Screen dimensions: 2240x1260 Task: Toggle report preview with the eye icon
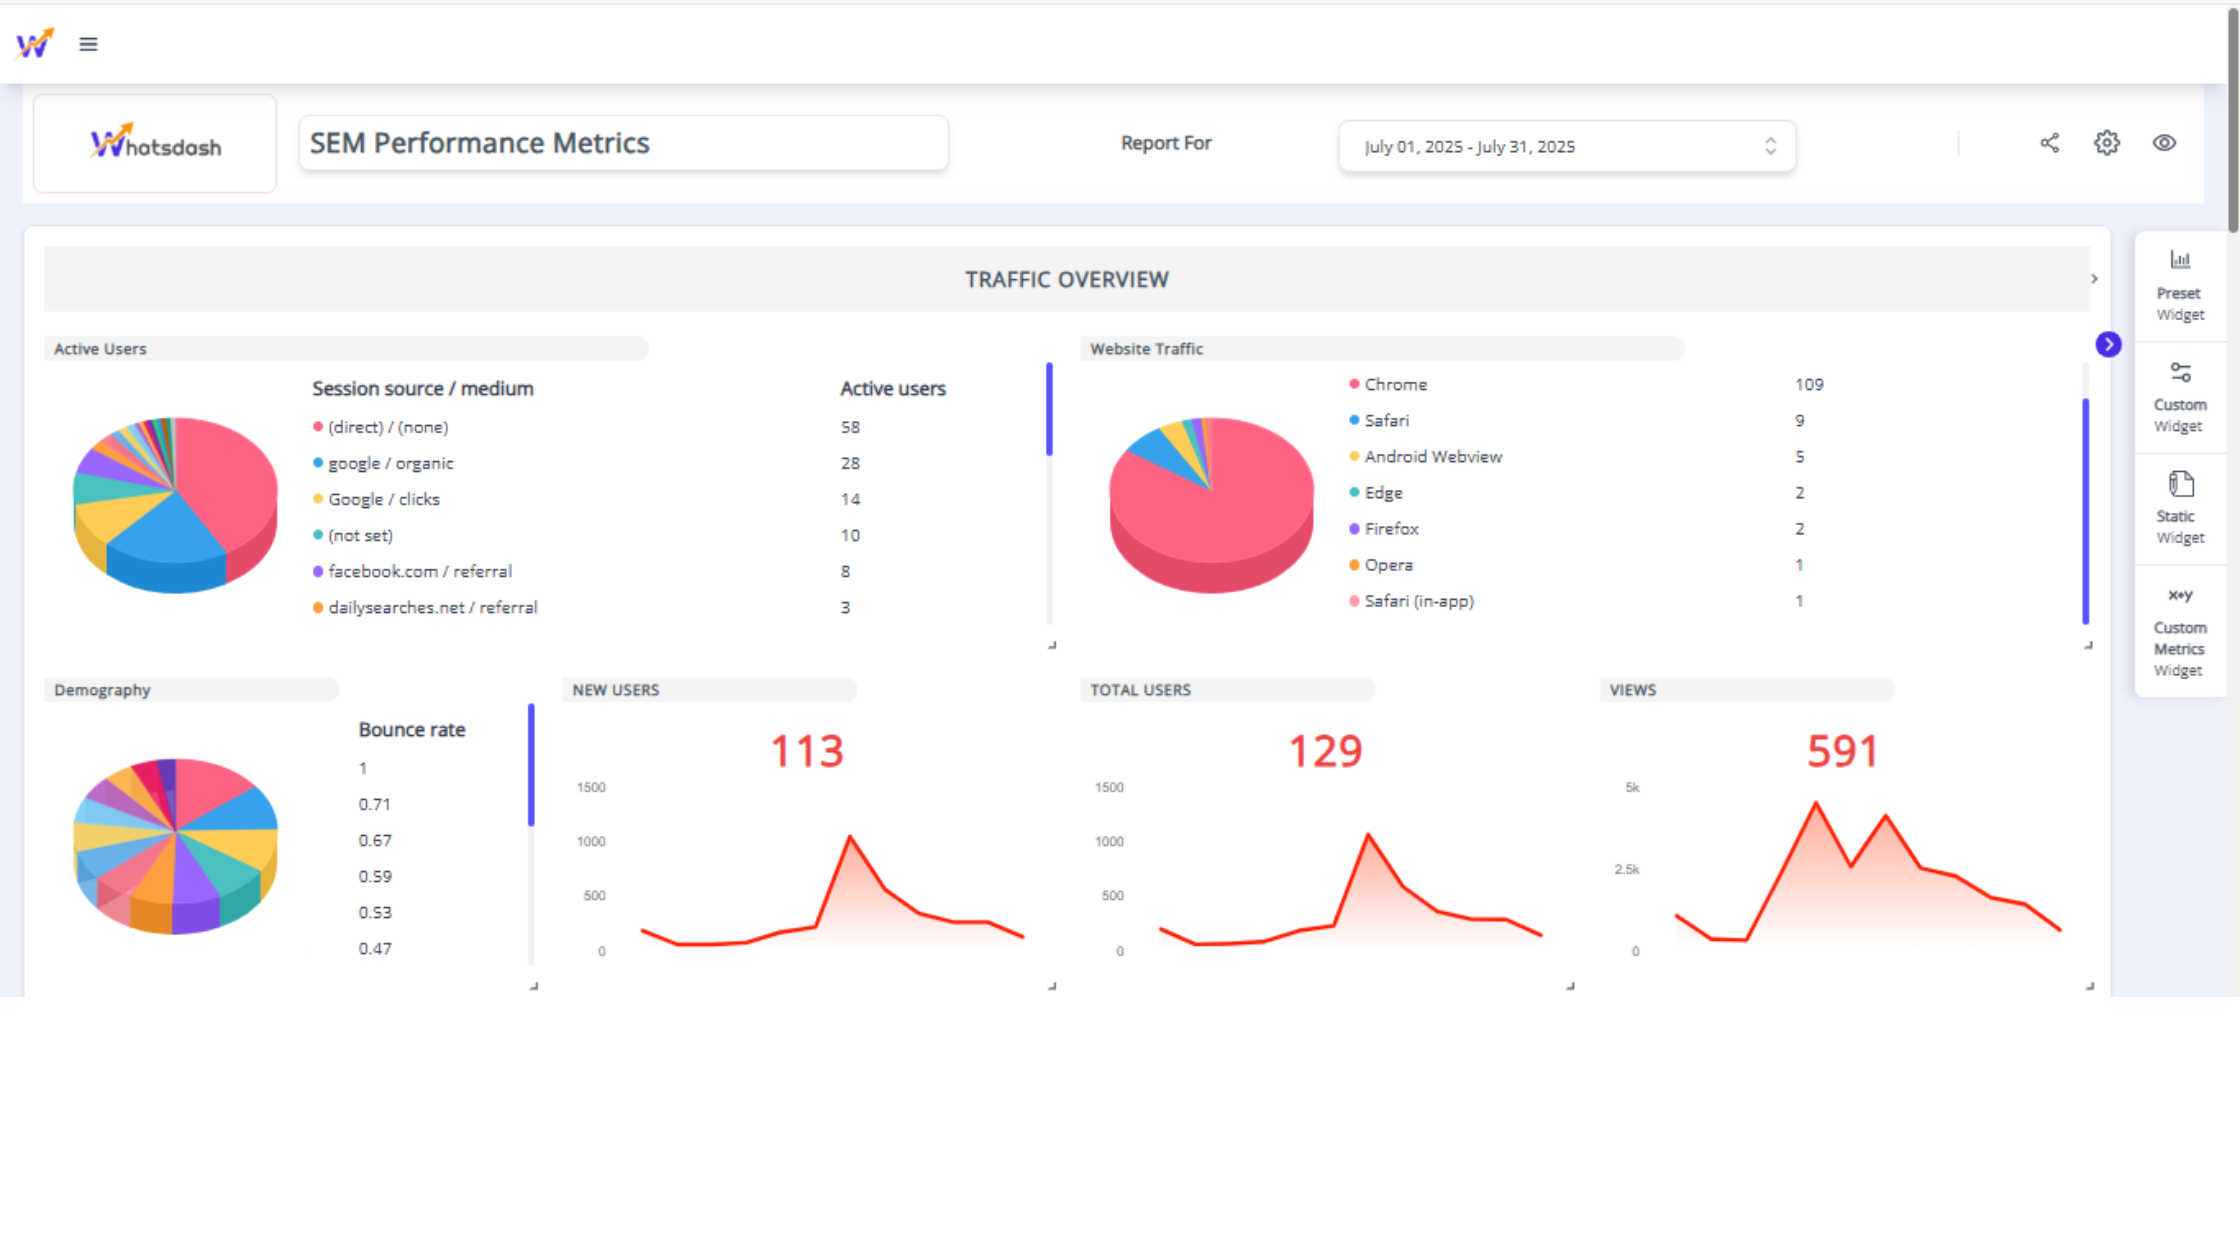(2164, 143)
